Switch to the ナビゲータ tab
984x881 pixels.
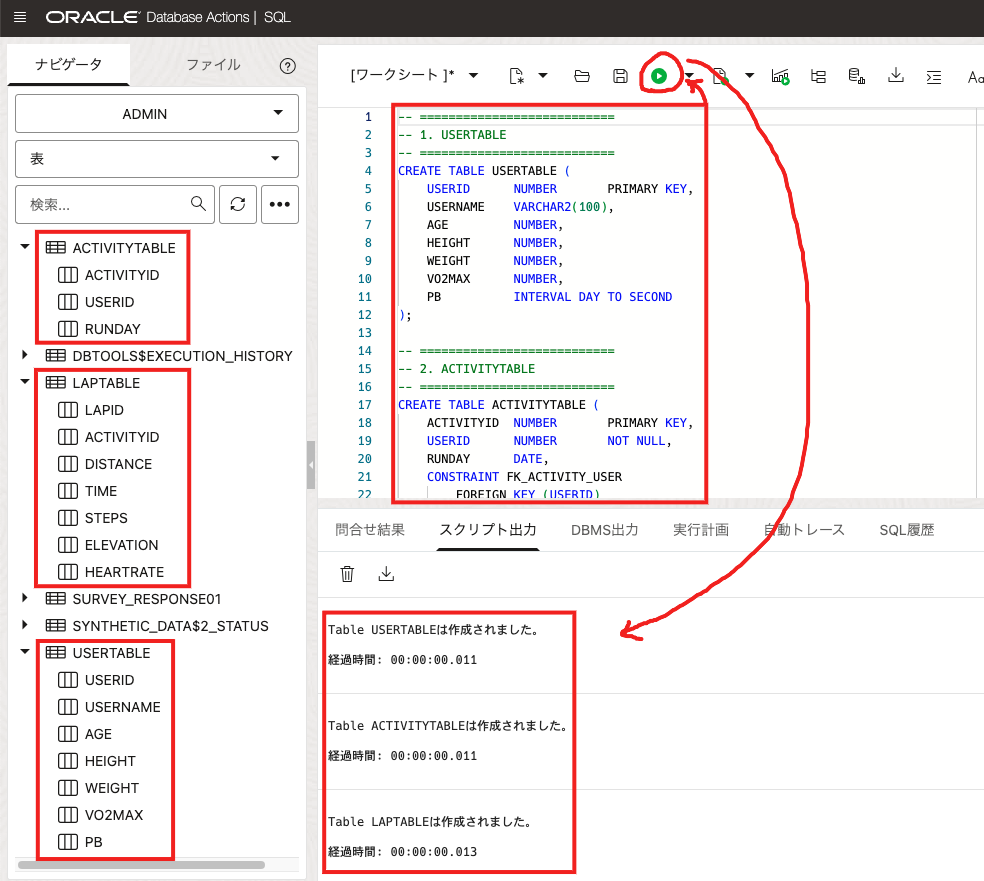tap(68, 64)
